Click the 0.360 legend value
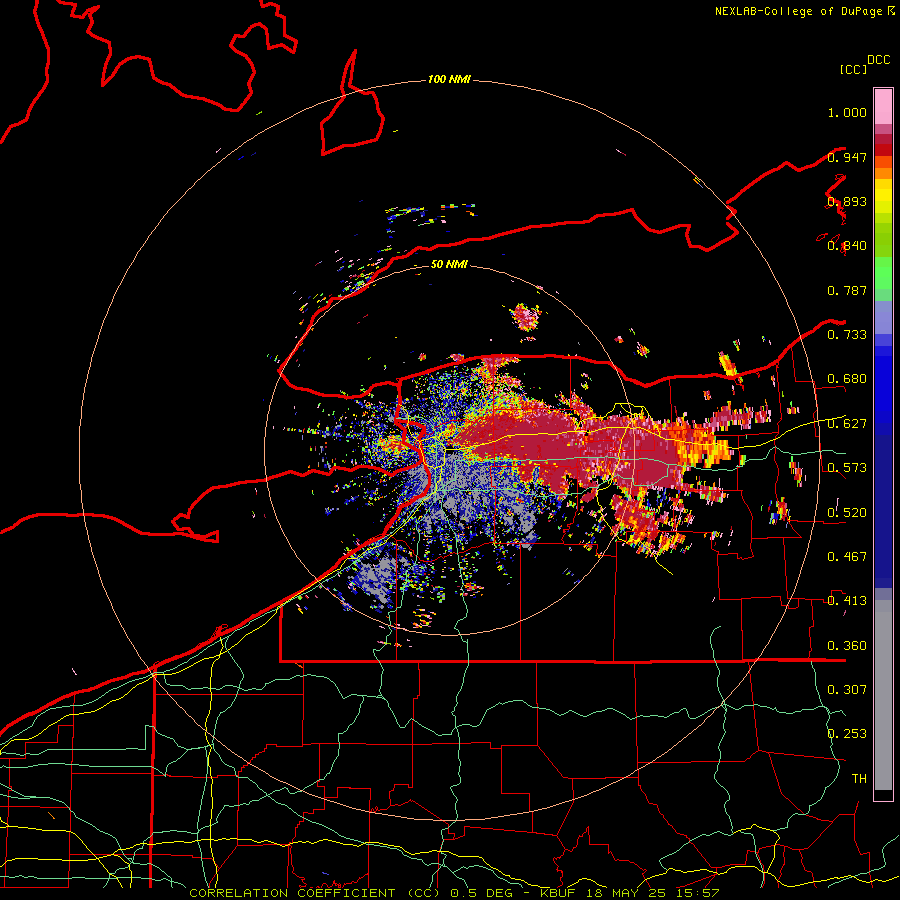This screenshot has height=900, width=900. 847,645
